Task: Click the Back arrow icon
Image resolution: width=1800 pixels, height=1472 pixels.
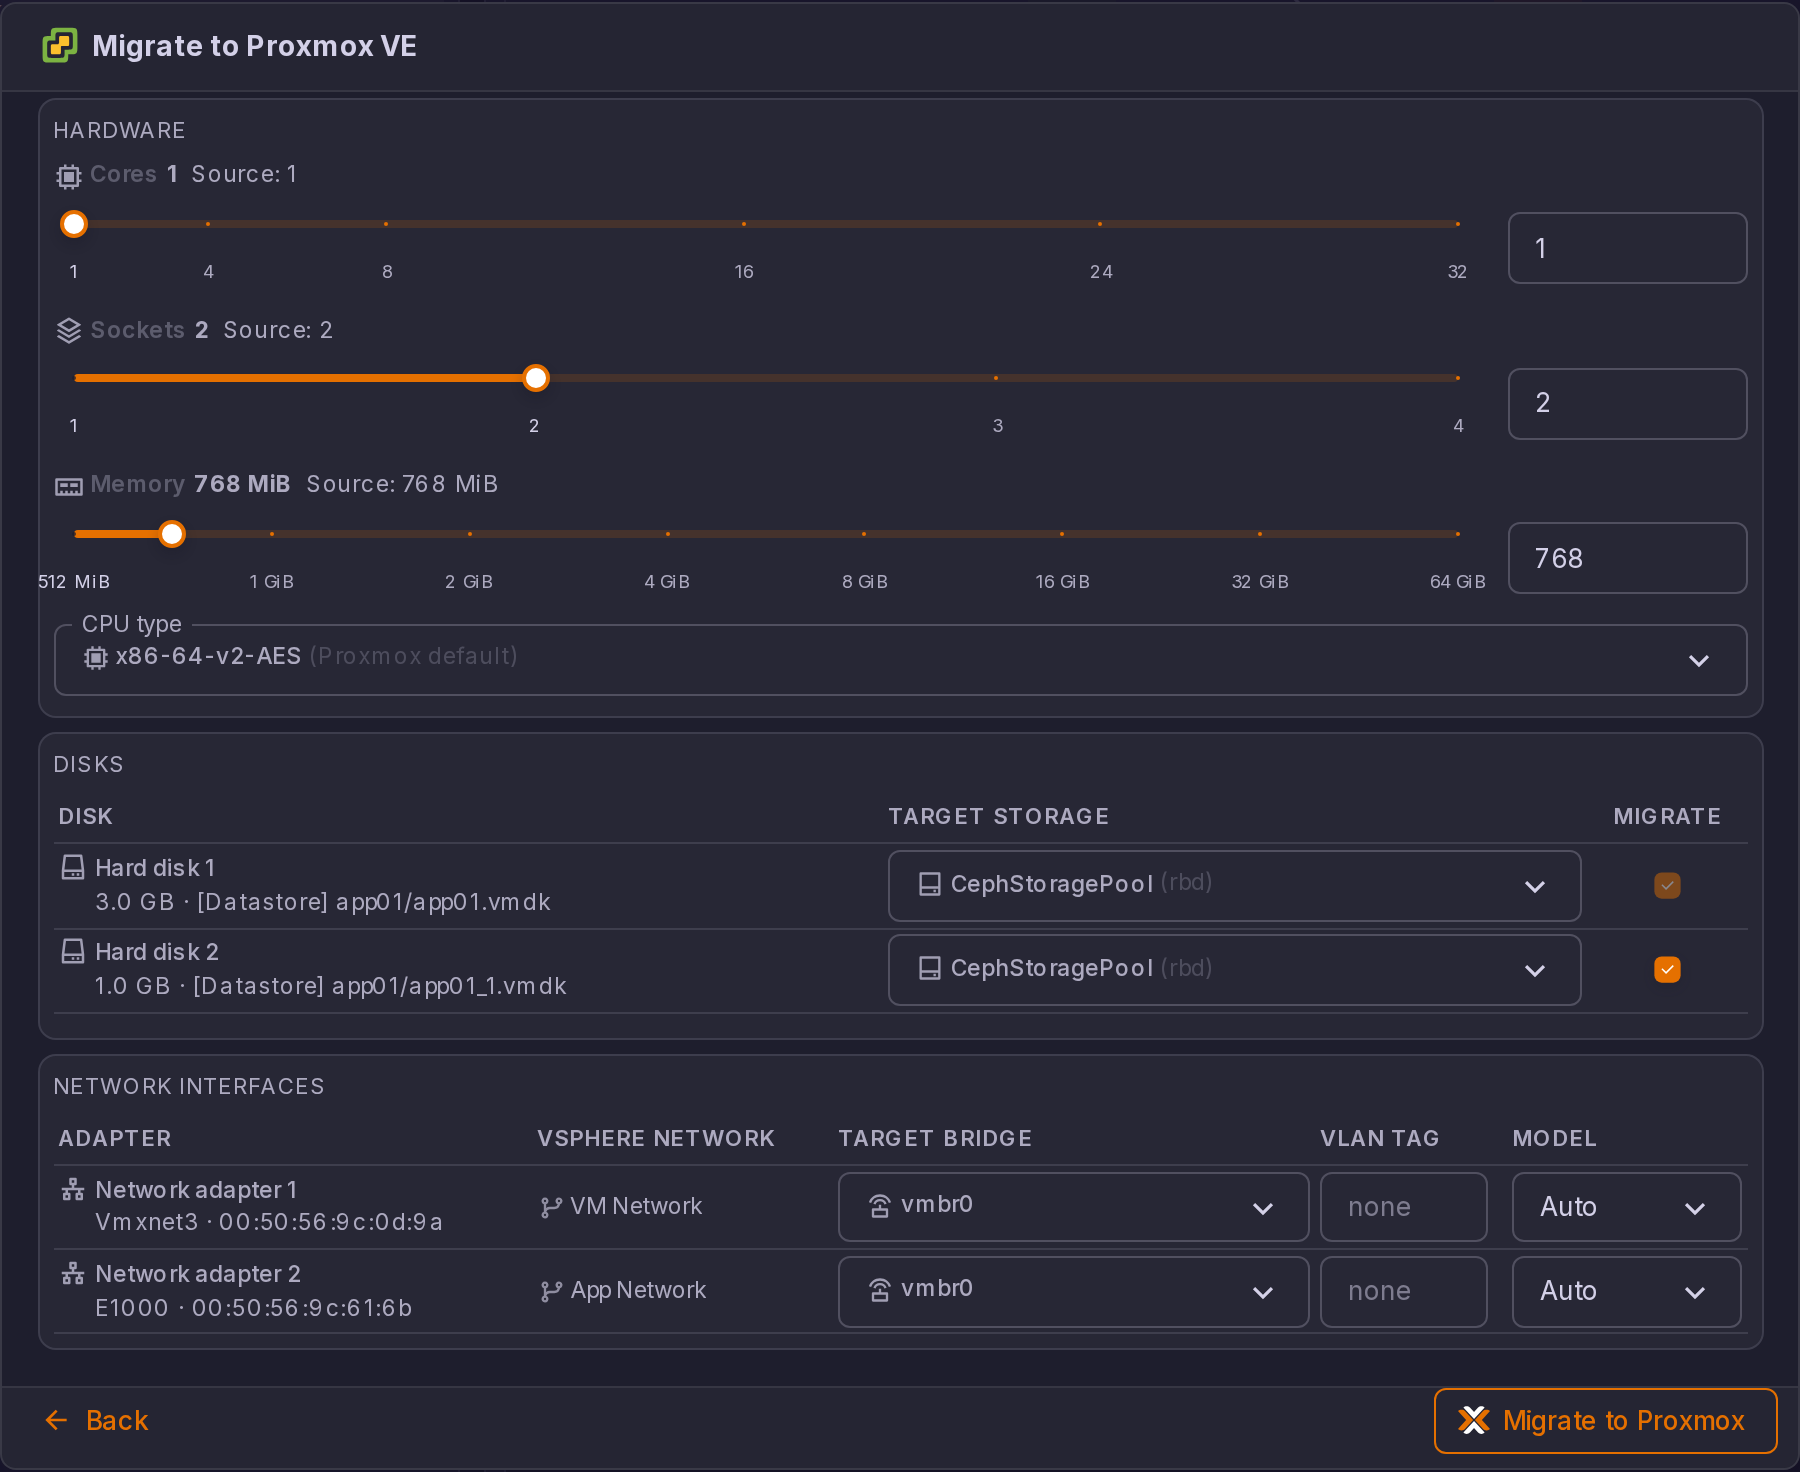Action: (56, 1420)
